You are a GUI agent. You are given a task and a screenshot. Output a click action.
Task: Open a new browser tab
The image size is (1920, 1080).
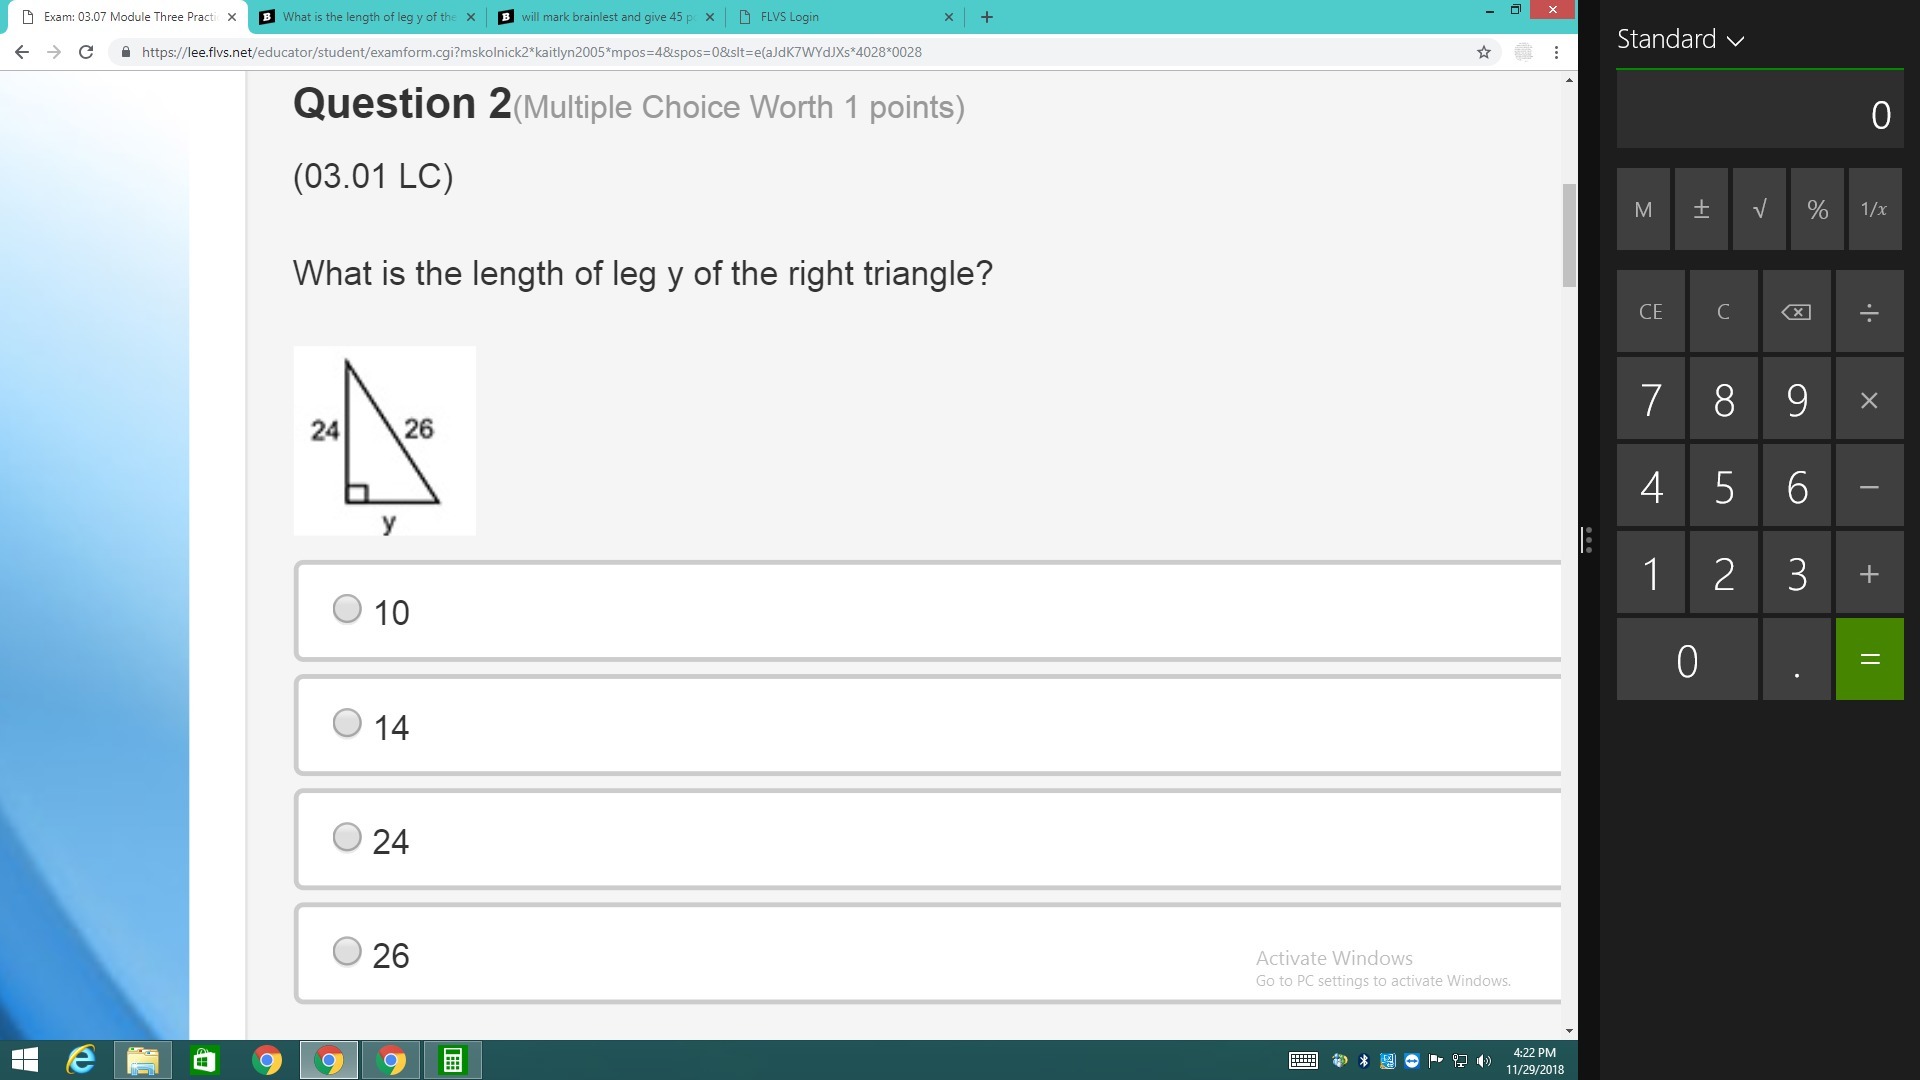(987, 17)
